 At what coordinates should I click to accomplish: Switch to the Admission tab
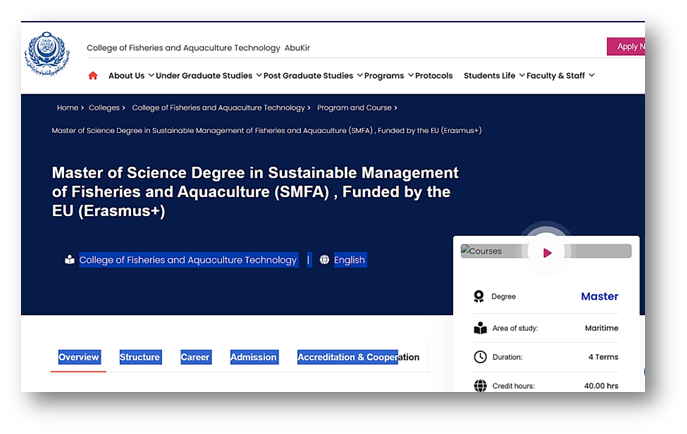(x=253, y=357)
